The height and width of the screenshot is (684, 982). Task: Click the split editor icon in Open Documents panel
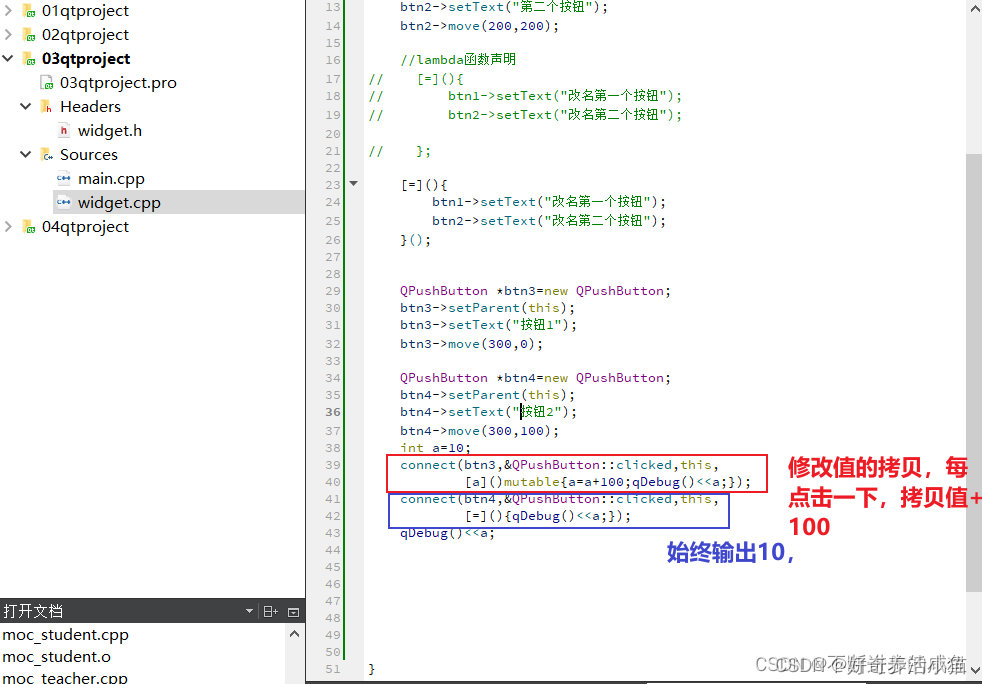pos(268,611)
